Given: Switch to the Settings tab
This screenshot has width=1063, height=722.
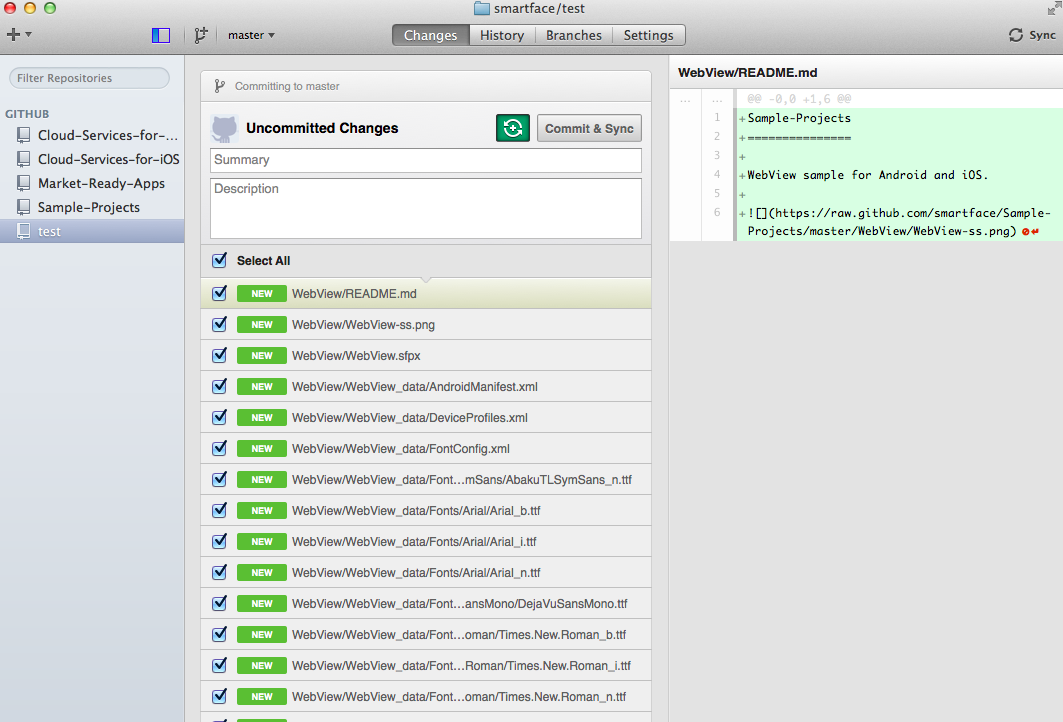Looking at the screenshot, I should [649, 35].
